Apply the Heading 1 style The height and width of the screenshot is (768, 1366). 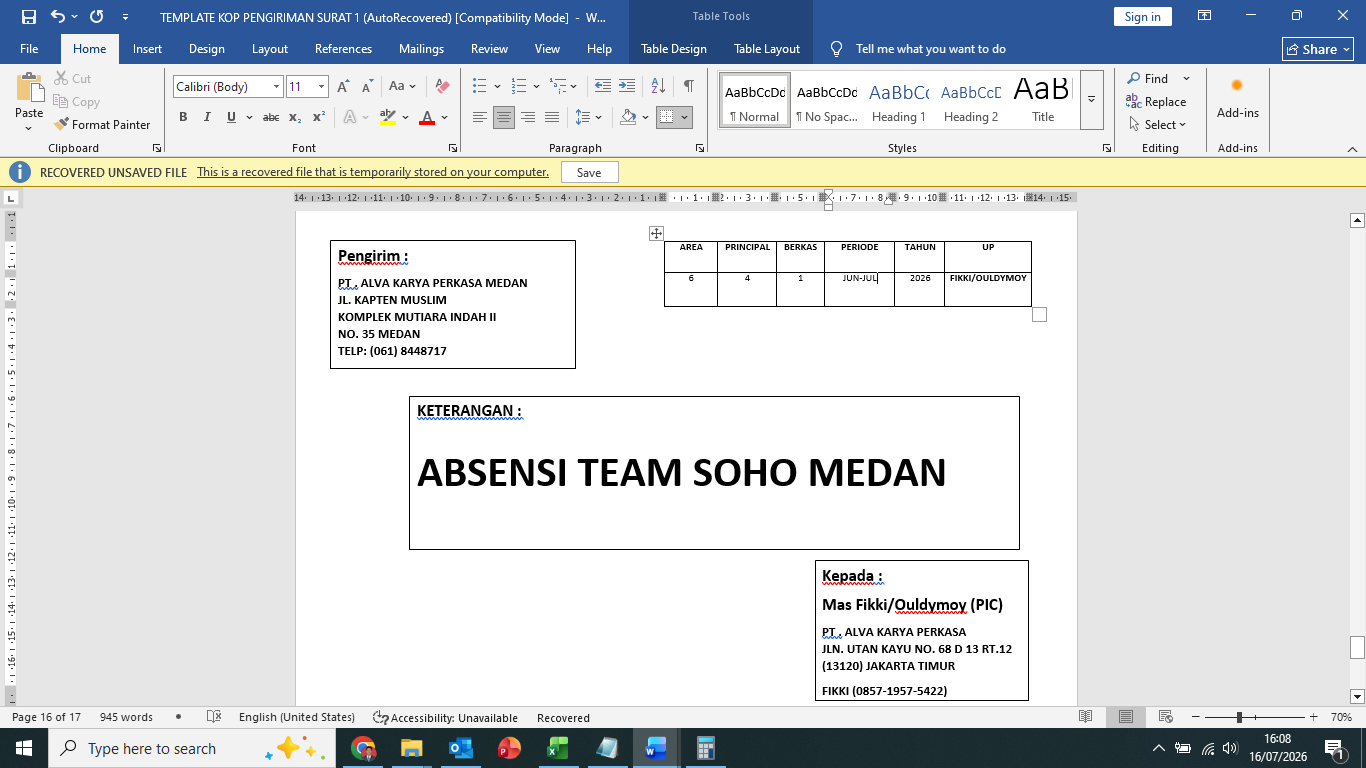click(x=899, y=100)
